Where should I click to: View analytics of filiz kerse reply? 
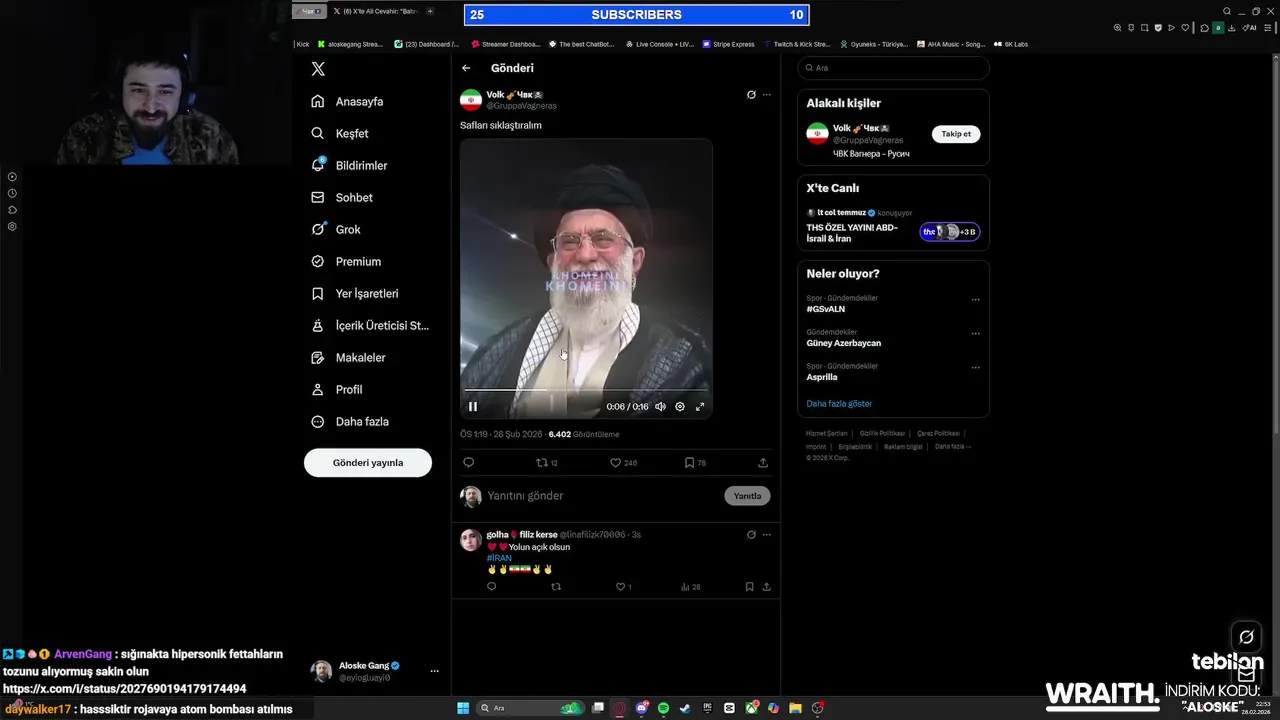690,587
